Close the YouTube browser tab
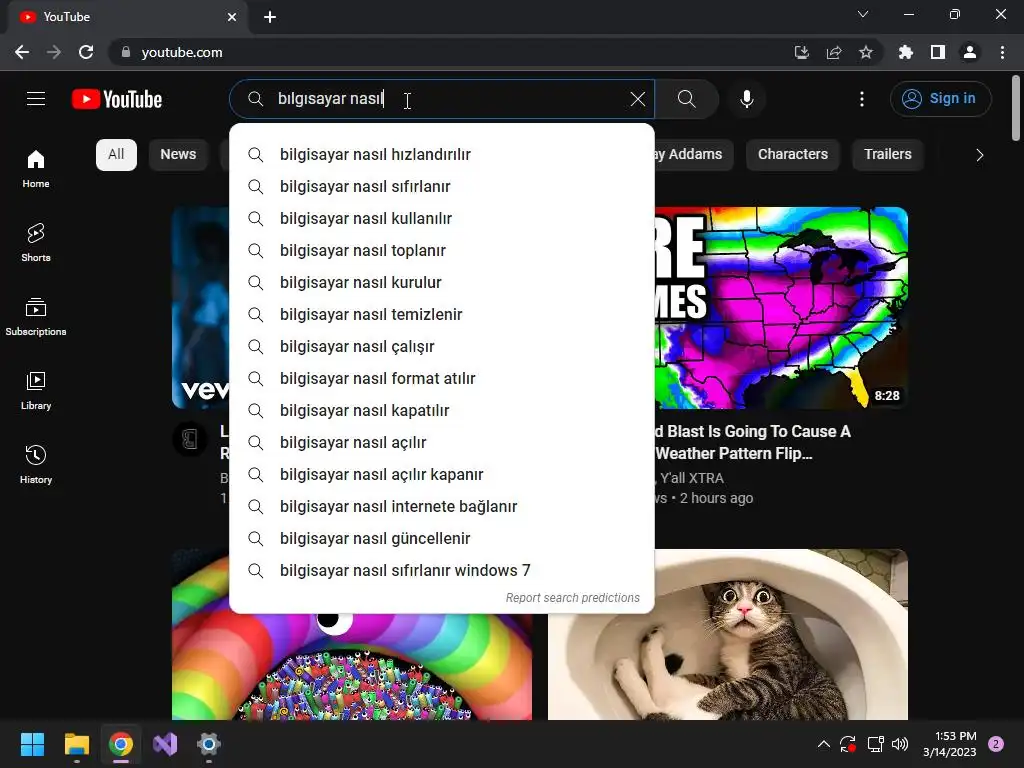Screen dimensions: 1024x768 (232, 17)
